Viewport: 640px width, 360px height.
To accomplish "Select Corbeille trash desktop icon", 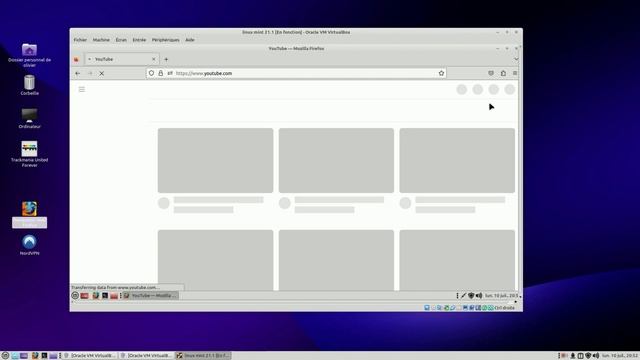I will (x=29, y=85).
